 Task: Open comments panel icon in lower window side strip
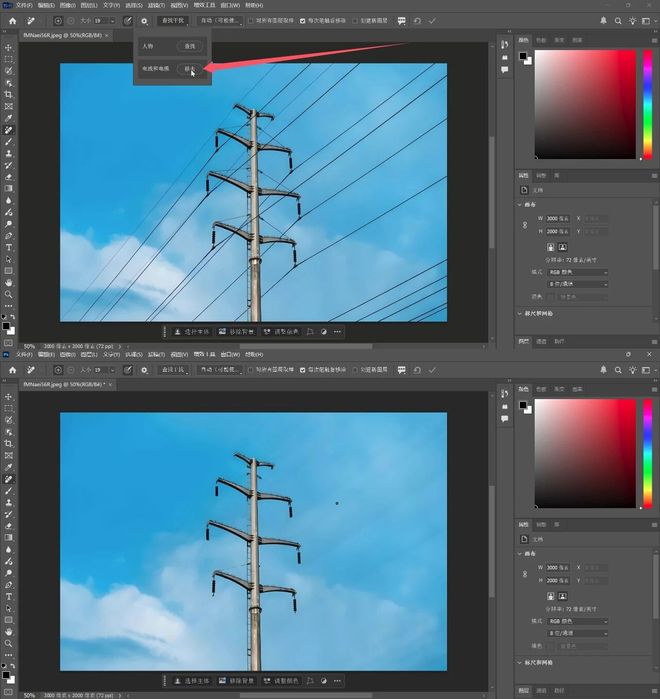[x=504, y=419]
